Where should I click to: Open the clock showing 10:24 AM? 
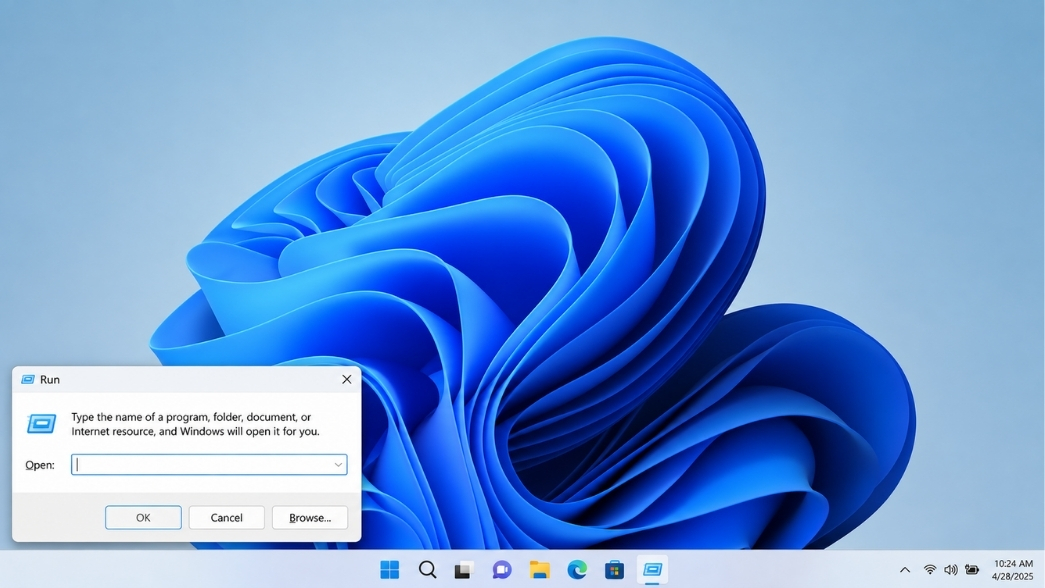pos(1013,563)
